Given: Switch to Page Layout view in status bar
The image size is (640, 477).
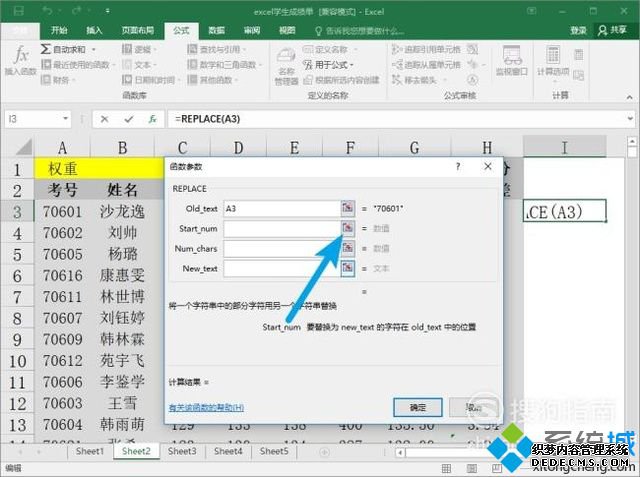Looking at the screenshot, I should click(x=472, y=468).
